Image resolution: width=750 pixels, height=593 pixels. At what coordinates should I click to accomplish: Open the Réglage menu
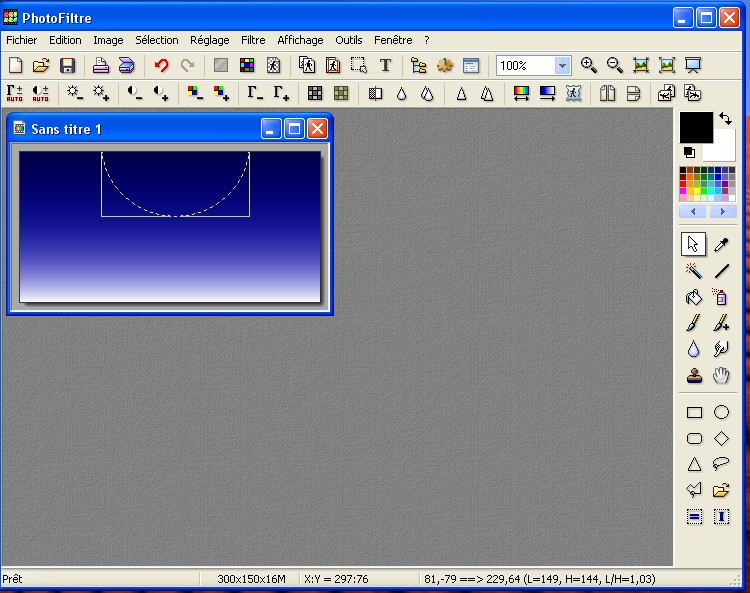tap(210, 40)
